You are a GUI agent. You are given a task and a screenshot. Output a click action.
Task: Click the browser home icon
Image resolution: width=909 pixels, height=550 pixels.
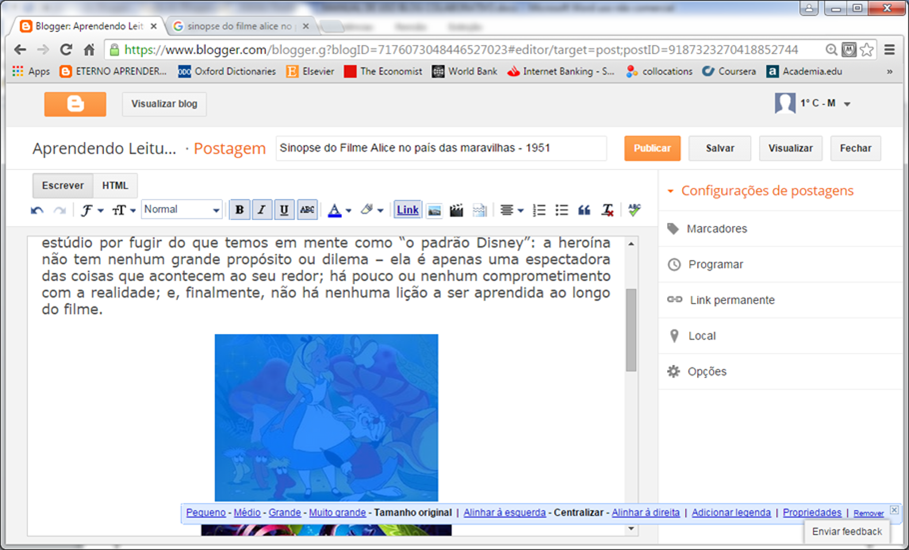tap(89, 50)
